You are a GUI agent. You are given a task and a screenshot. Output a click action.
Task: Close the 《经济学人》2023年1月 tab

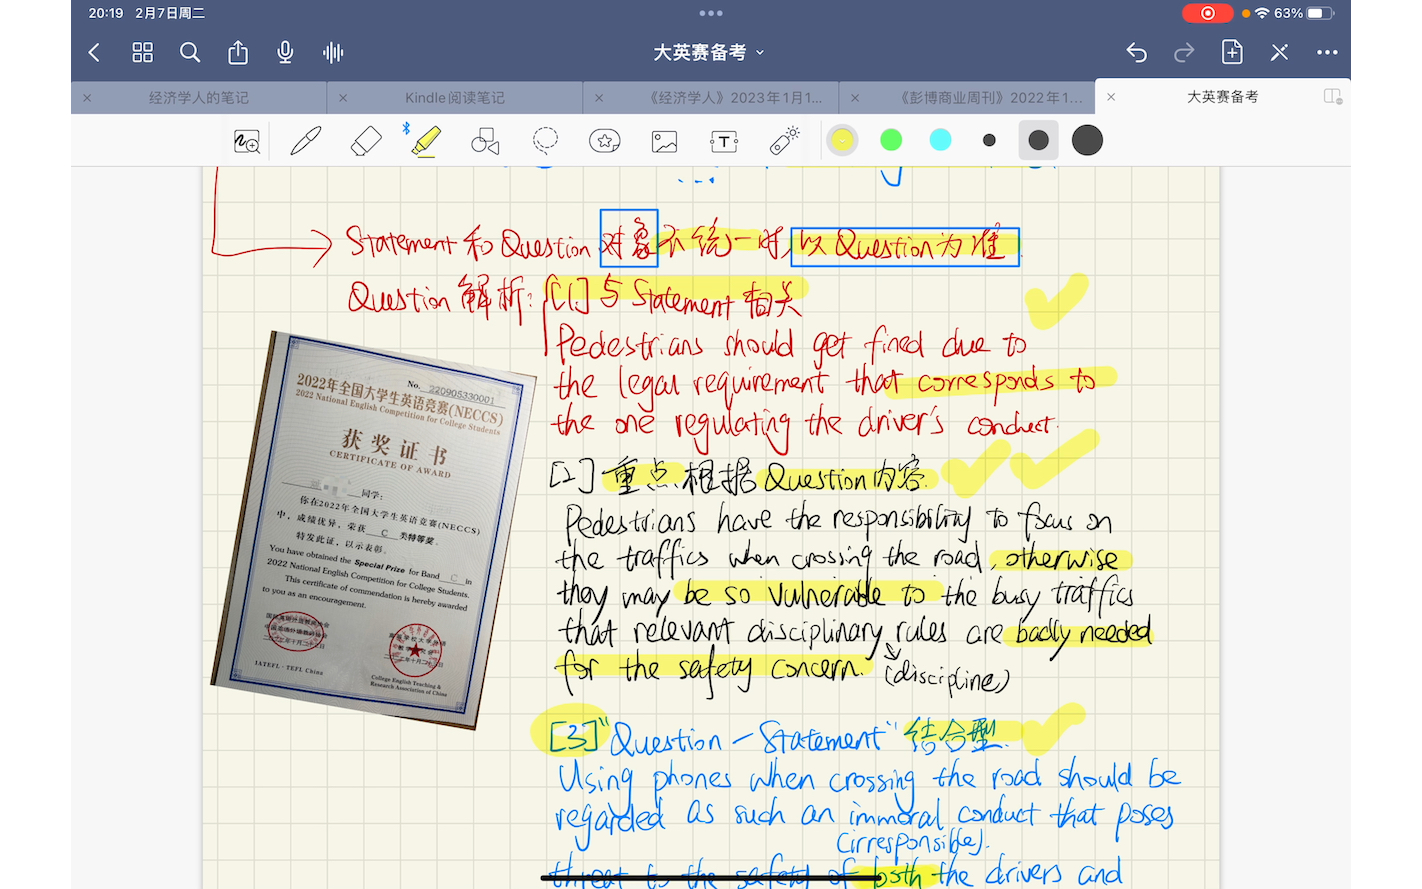[599, 98]
